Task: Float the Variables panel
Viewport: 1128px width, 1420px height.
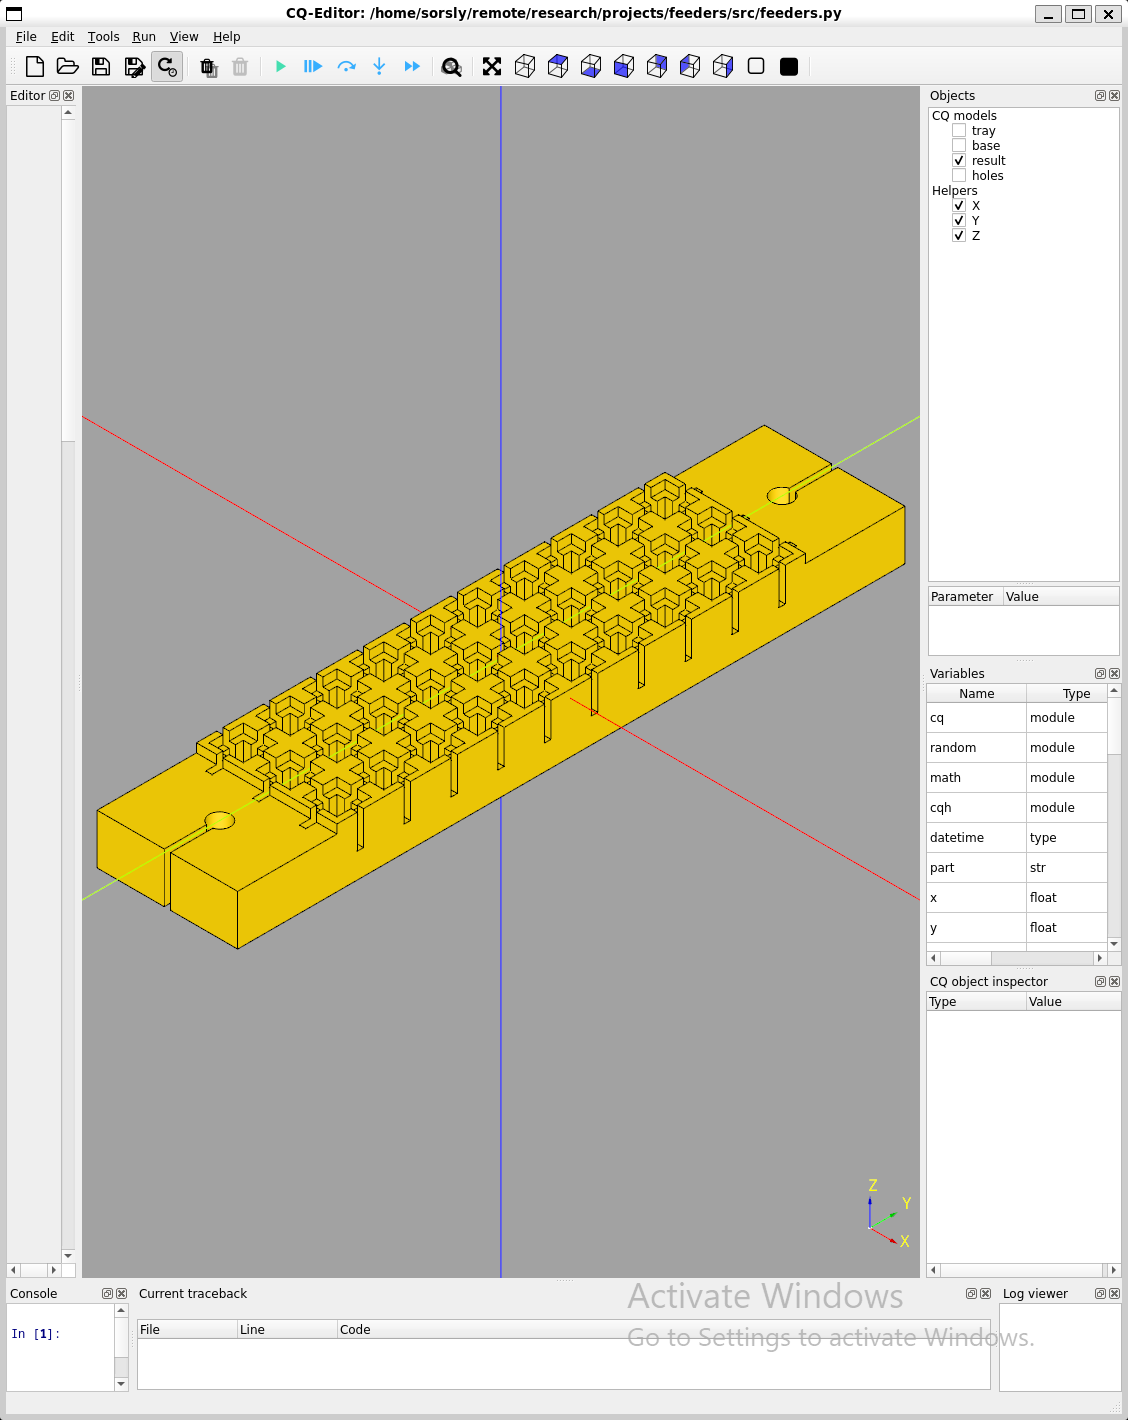Action: (x=1100, y=674)
